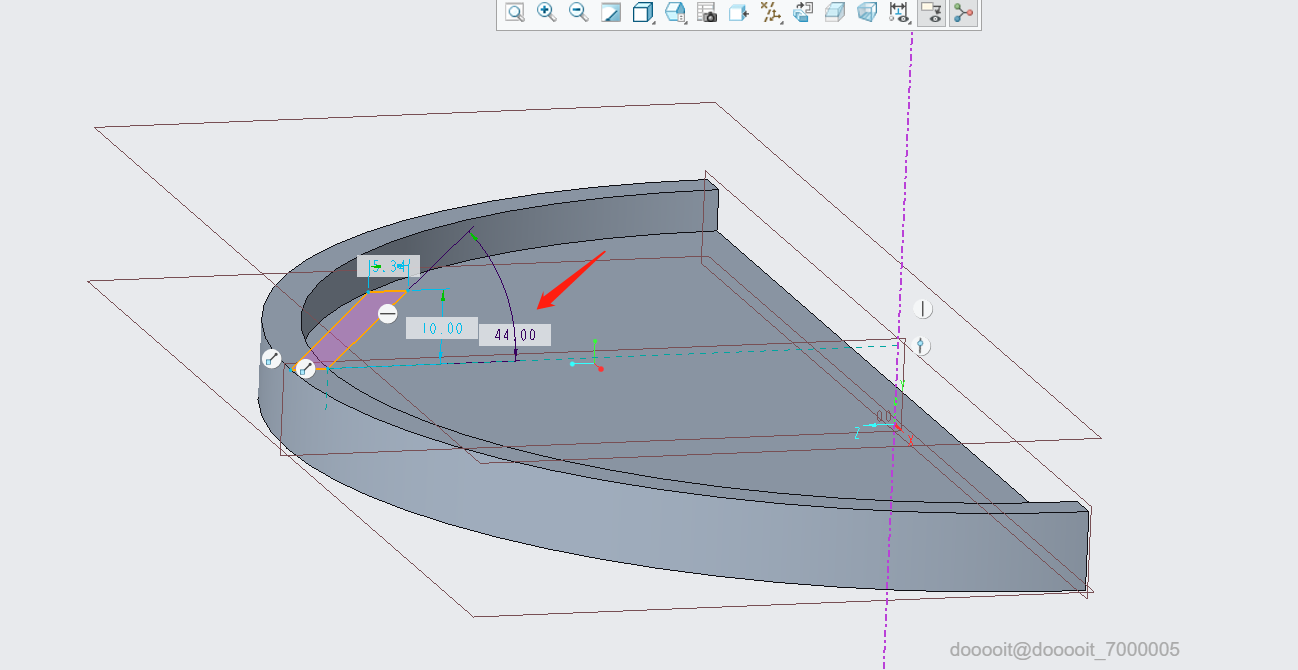
Task: Toggle the dimension display icon
Action: coord(899,13)
